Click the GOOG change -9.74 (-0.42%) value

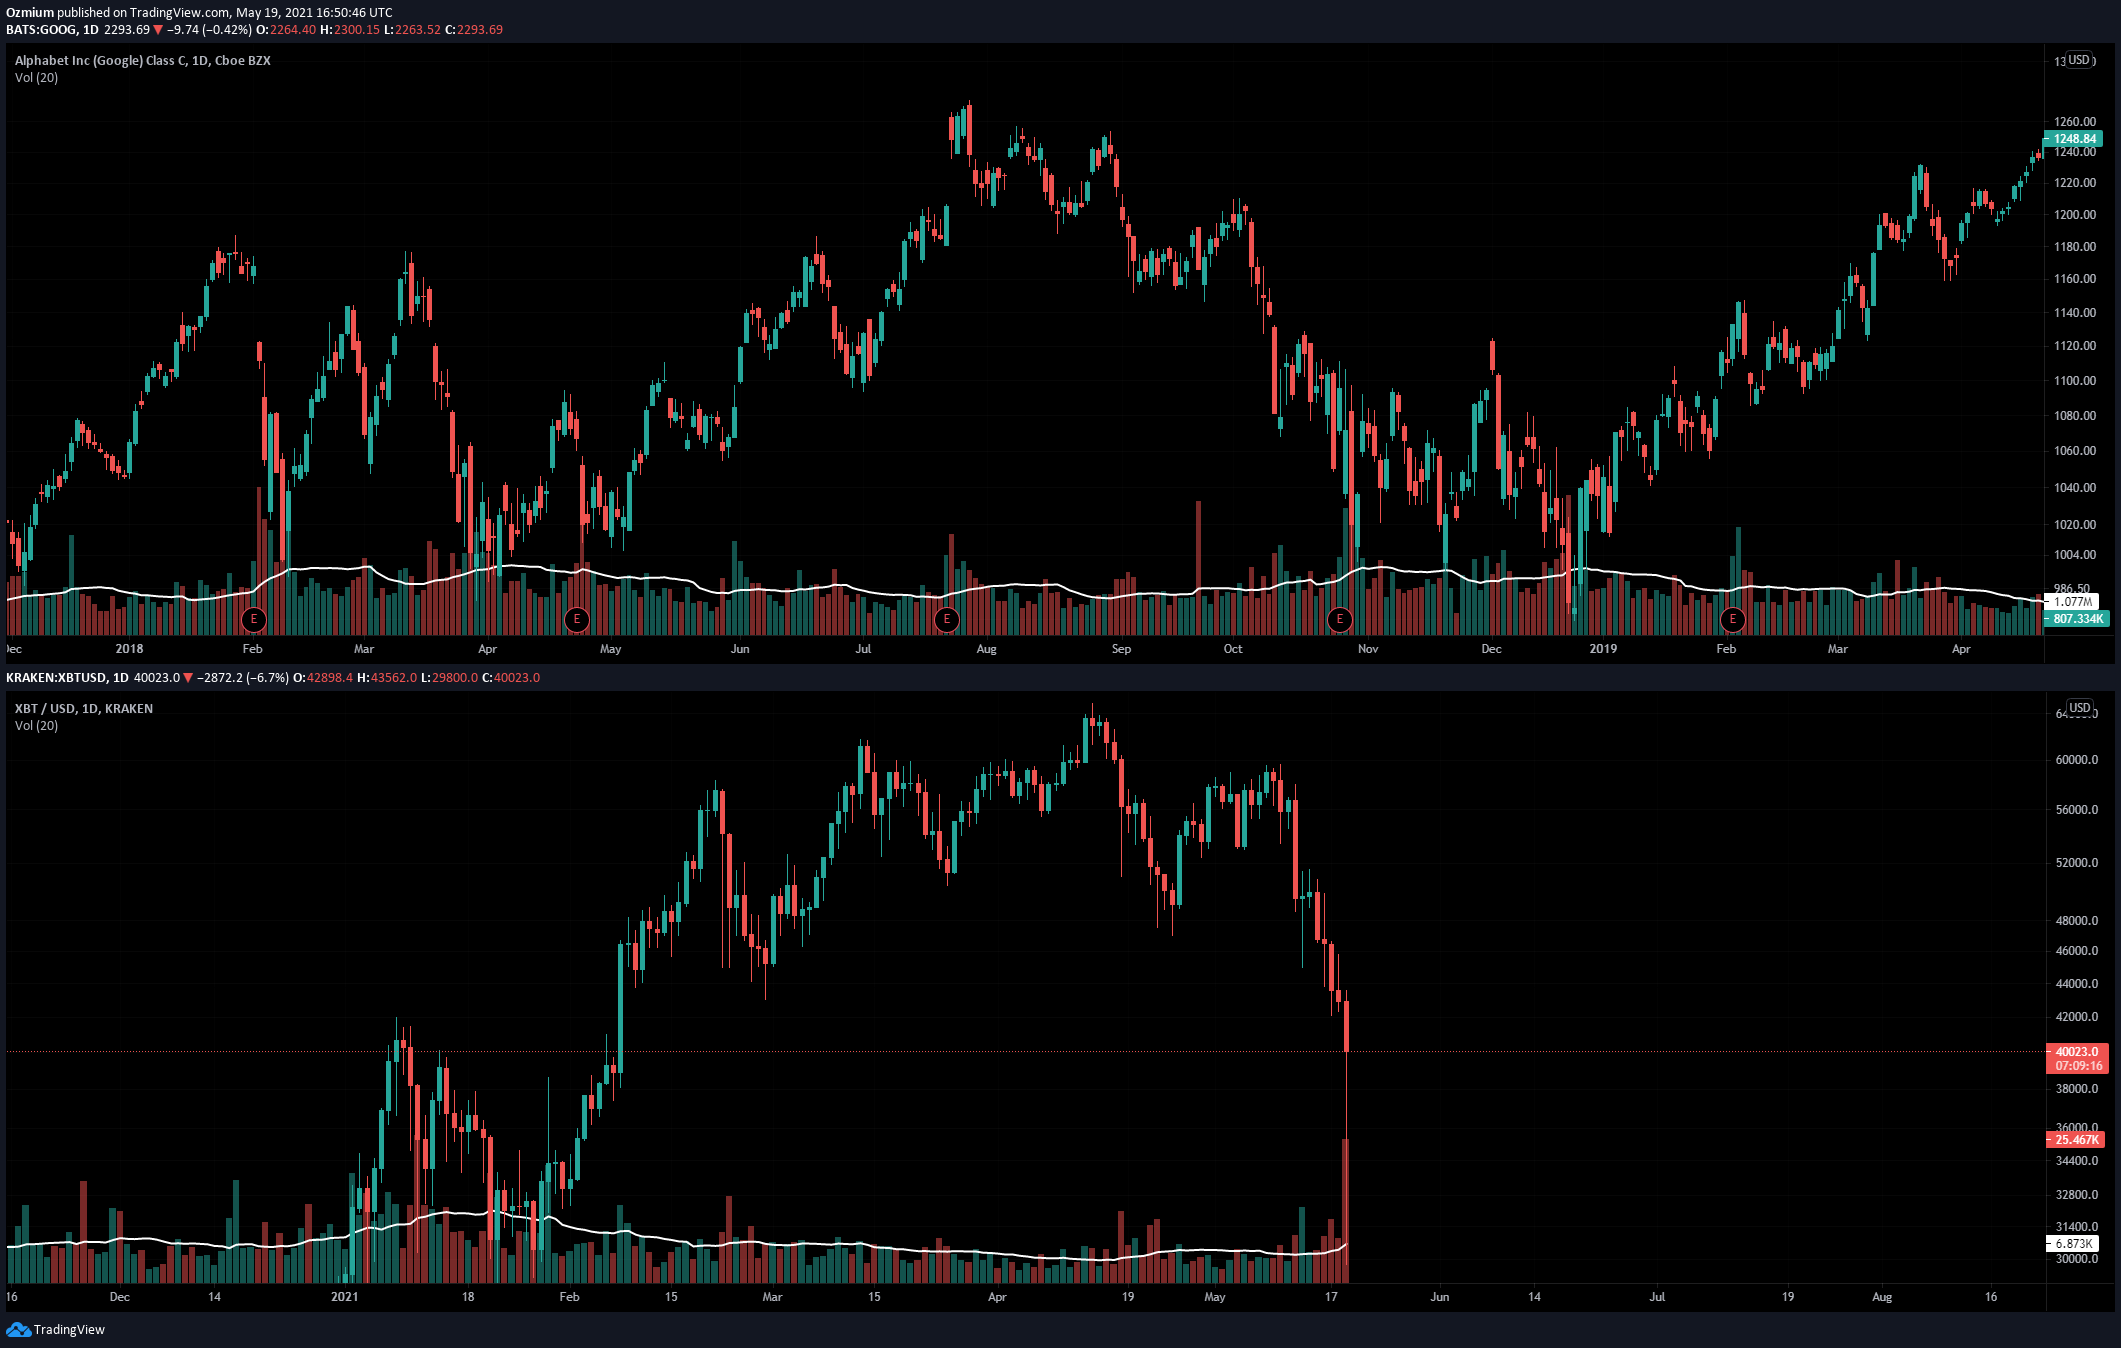pyautogui.click(x=209, y=30)
